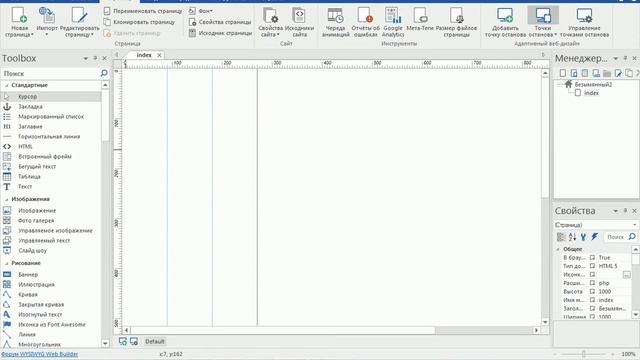
Task: Click the Default breakpoint button
Action: point(155,342)
